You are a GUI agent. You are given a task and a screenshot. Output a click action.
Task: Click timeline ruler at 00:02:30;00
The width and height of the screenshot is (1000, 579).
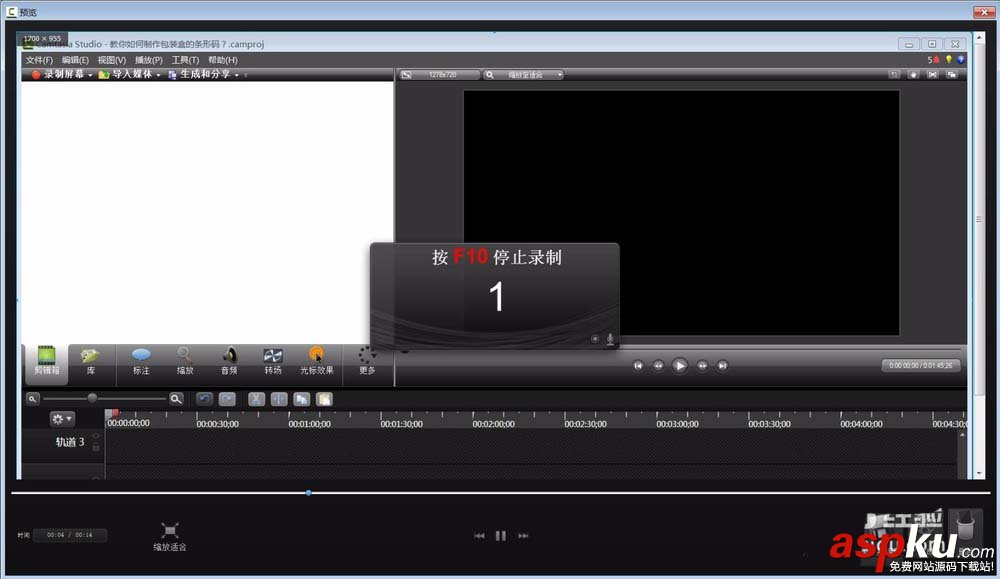[585, 423]
